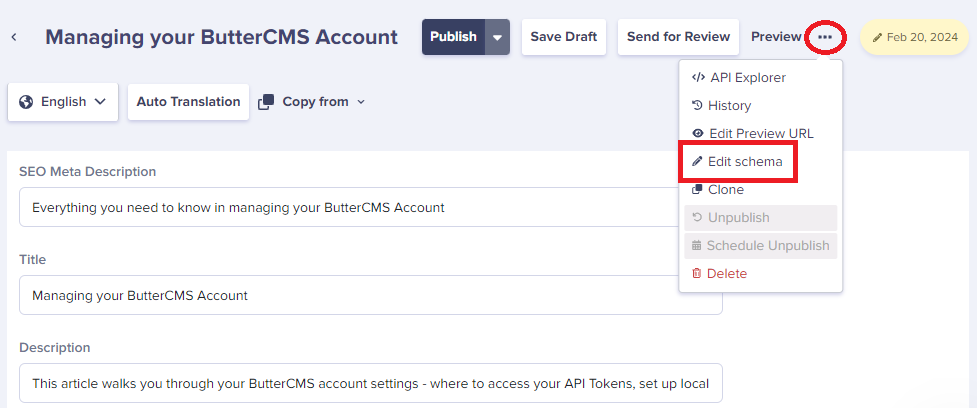Click the eye icon for Edit Preview URL
977x408 pixels.
click(x=698, y=134)
